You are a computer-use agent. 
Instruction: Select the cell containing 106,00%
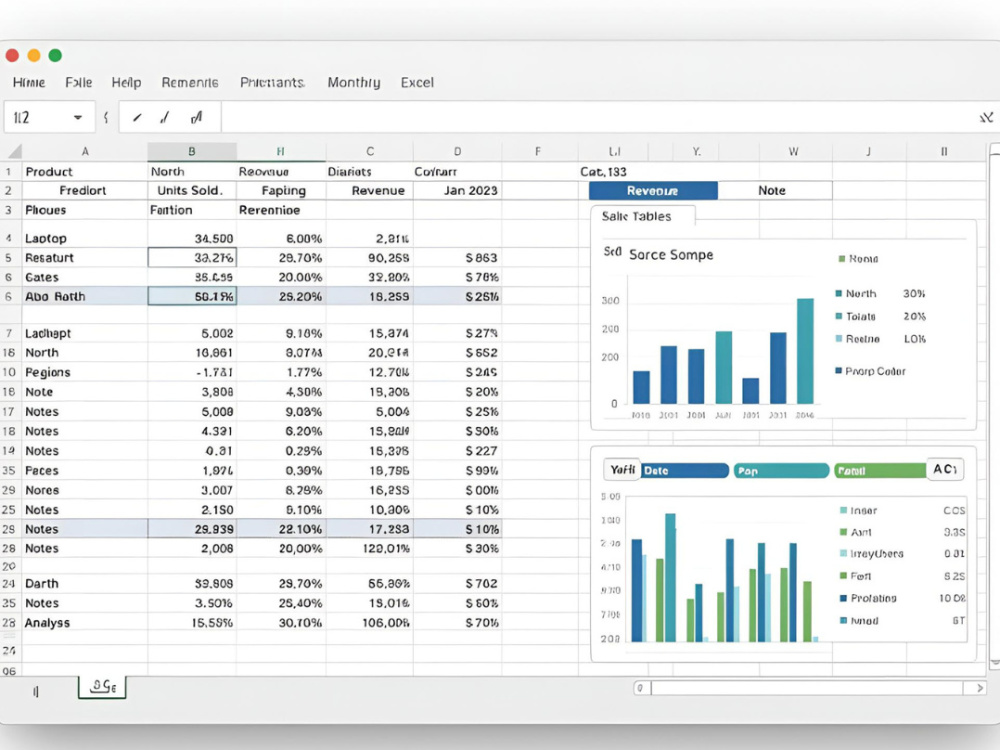coord(369,623)
